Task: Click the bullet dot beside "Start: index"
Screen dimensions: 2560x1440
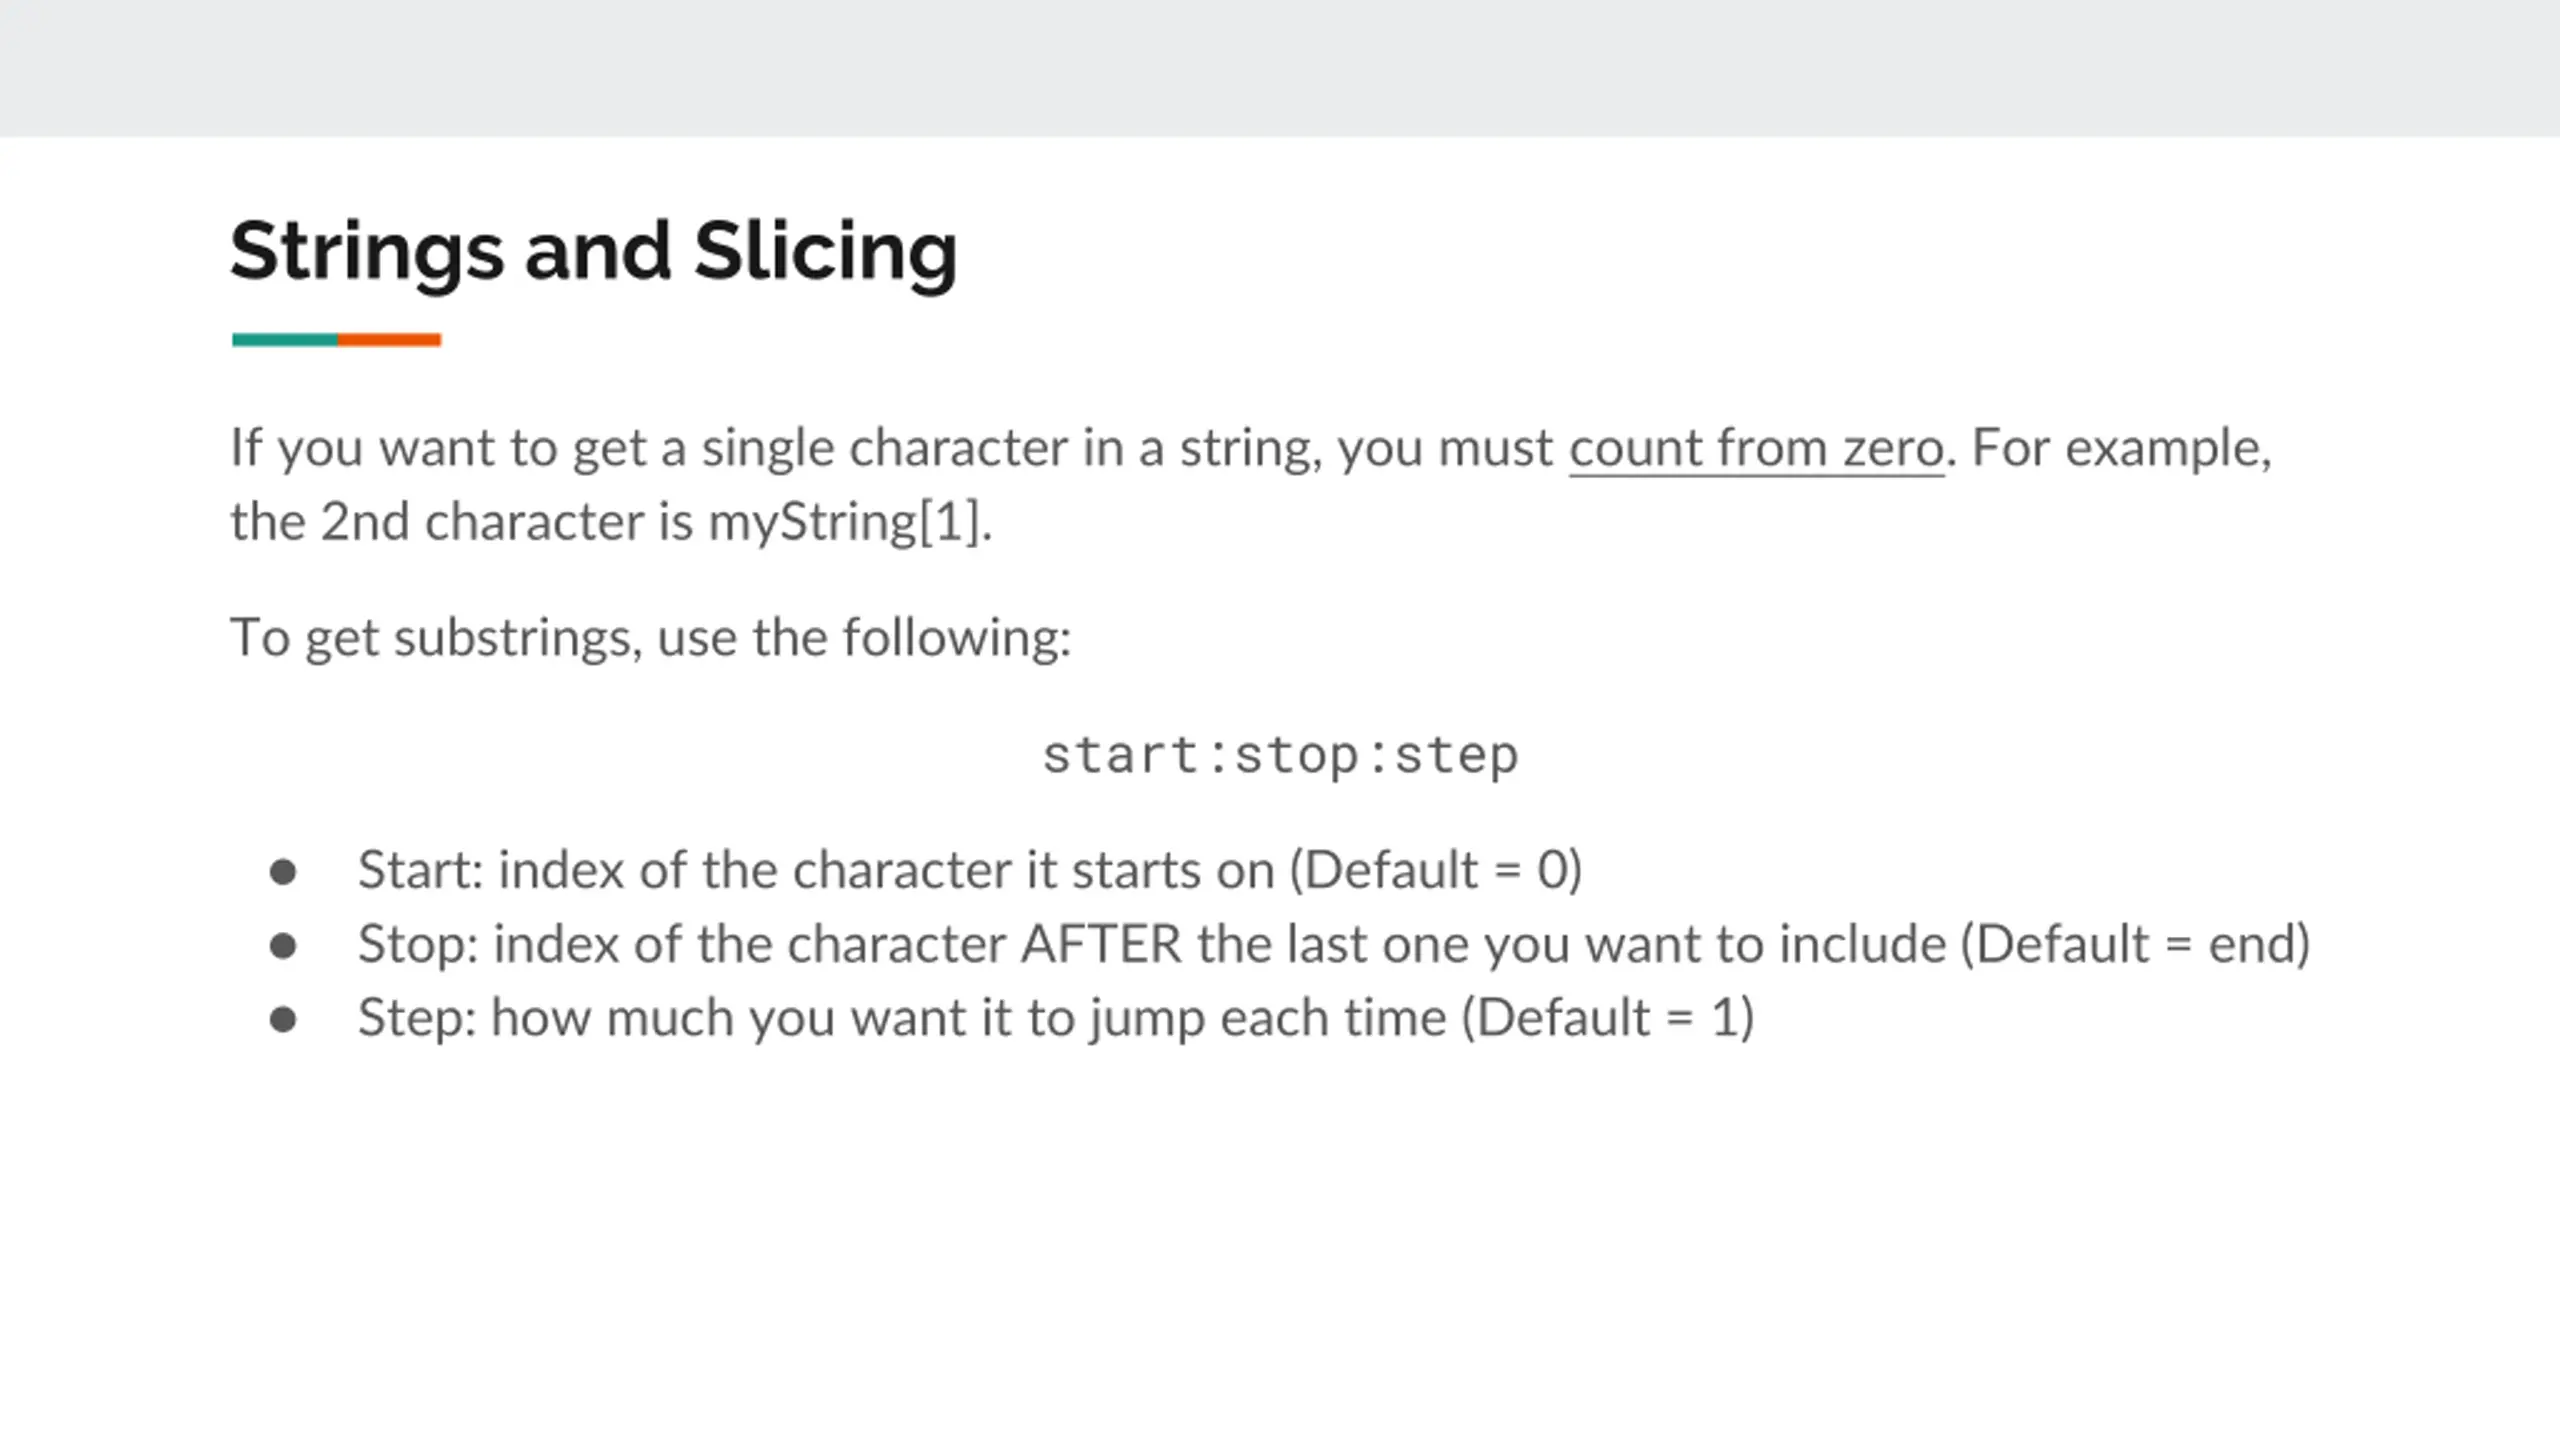Action: point(283,871)
